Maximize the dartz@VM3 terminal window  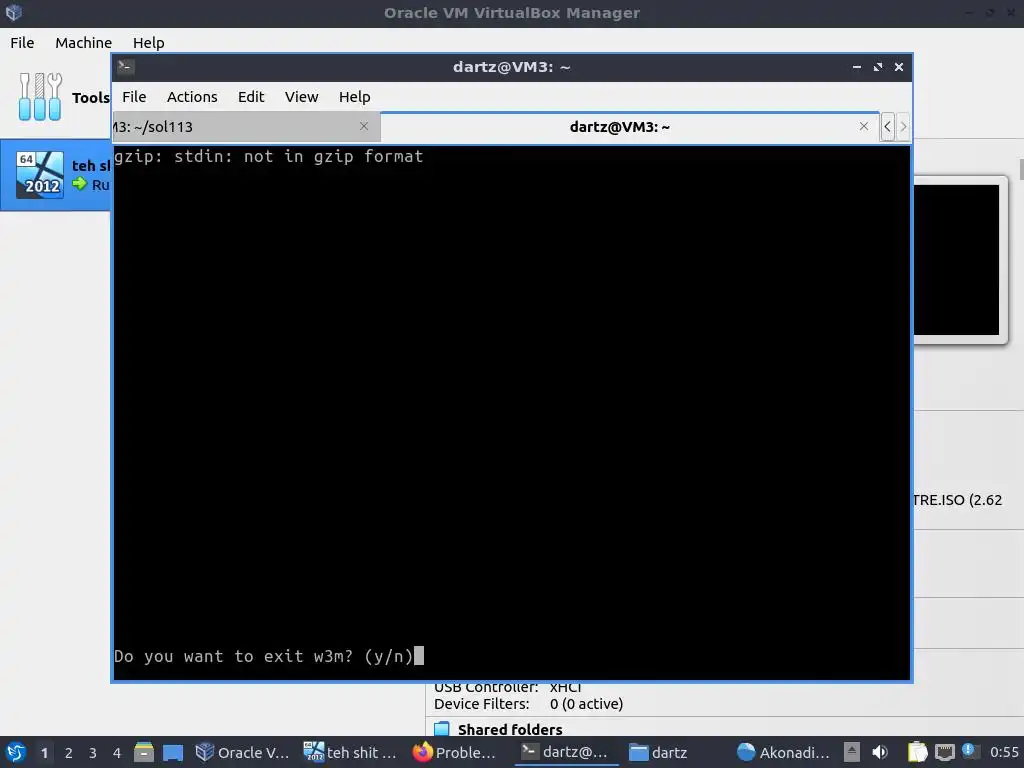878,67
